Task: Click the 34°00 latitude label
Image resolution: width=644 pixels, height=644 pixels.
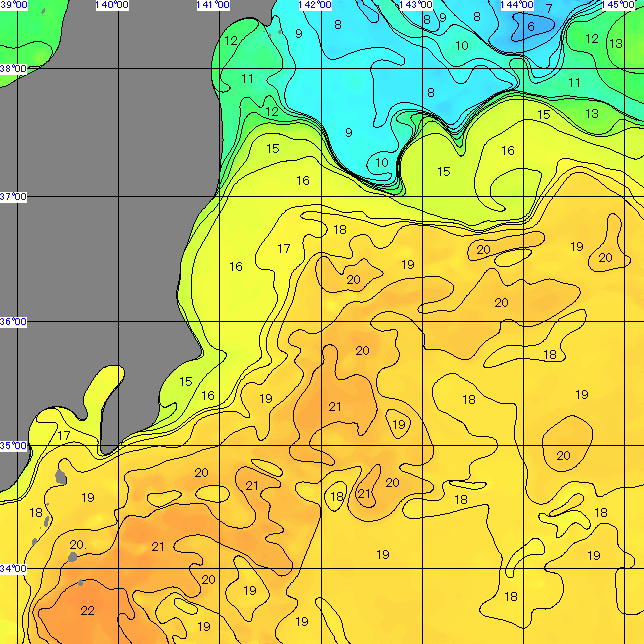Action: [x=13, y=569]
